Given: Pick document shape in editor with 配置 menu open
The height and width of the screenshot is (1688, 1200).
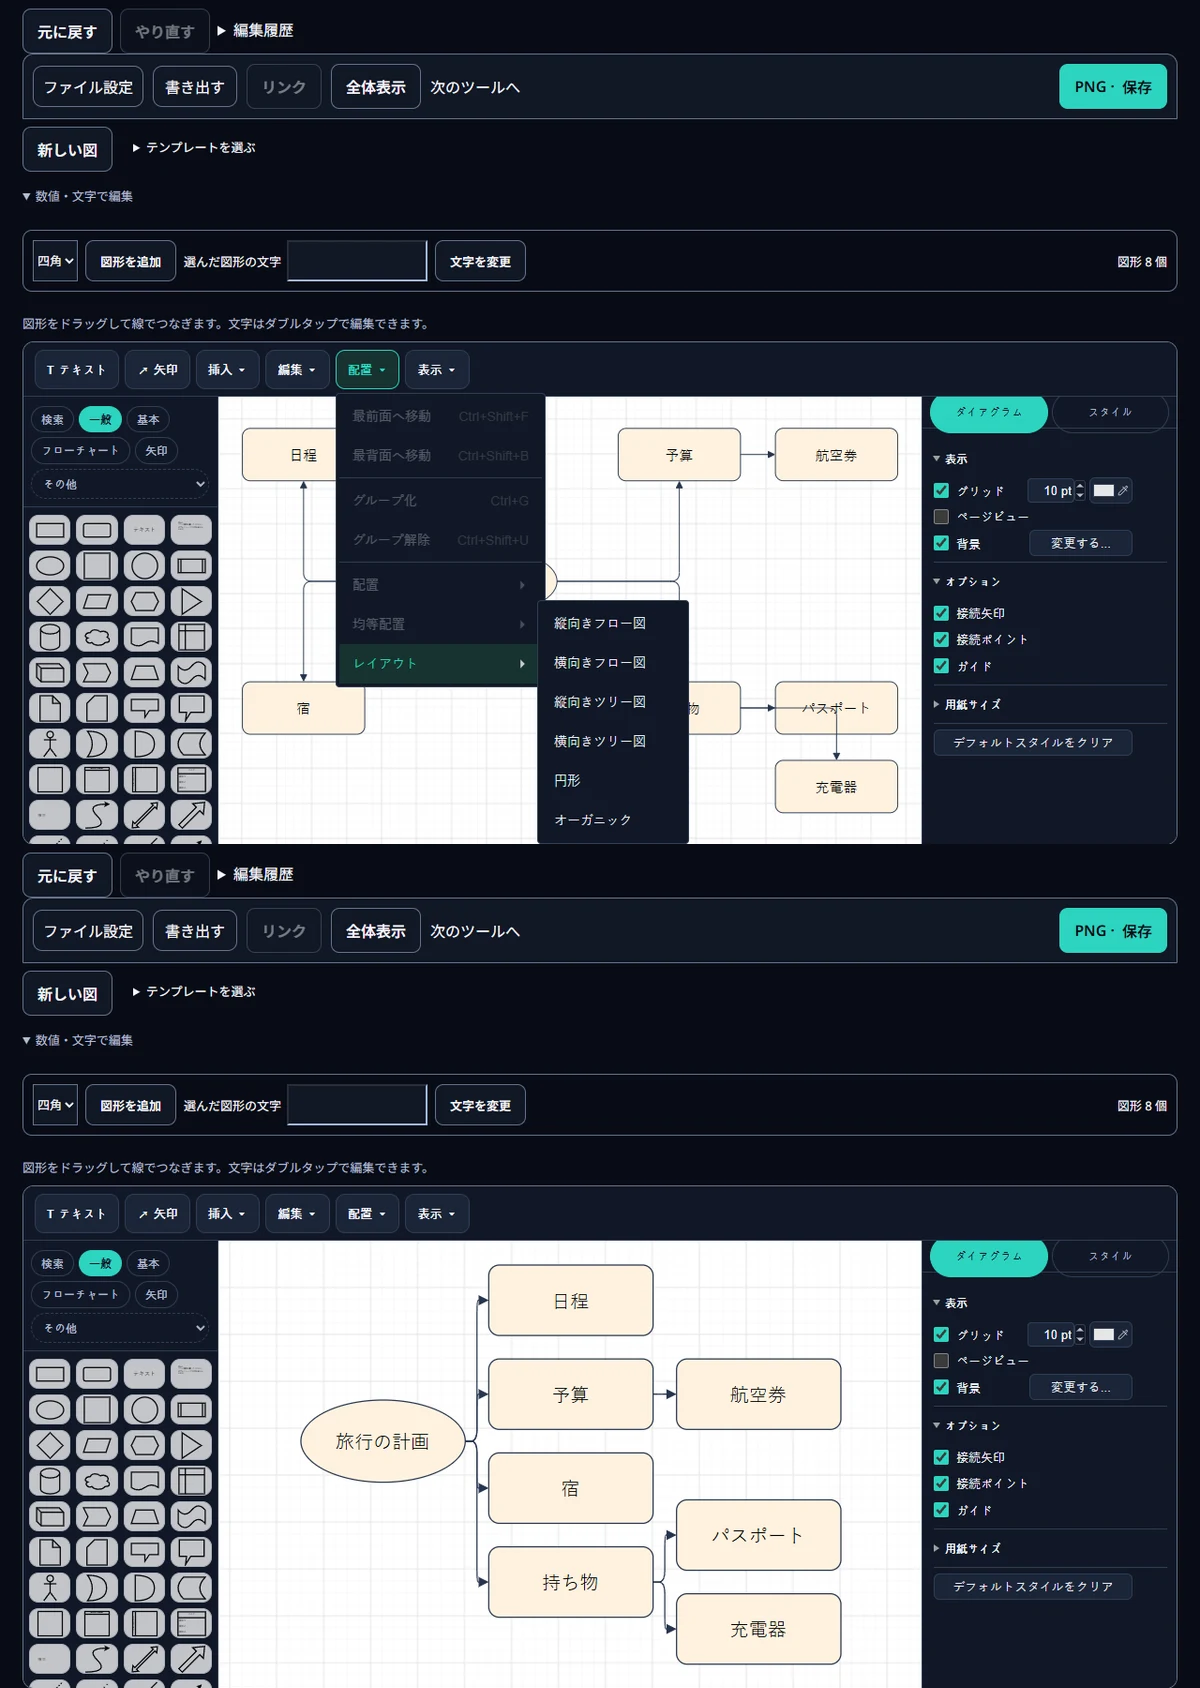Looking at the screenshot, I should pyautogui.click(x=144, y=637).
